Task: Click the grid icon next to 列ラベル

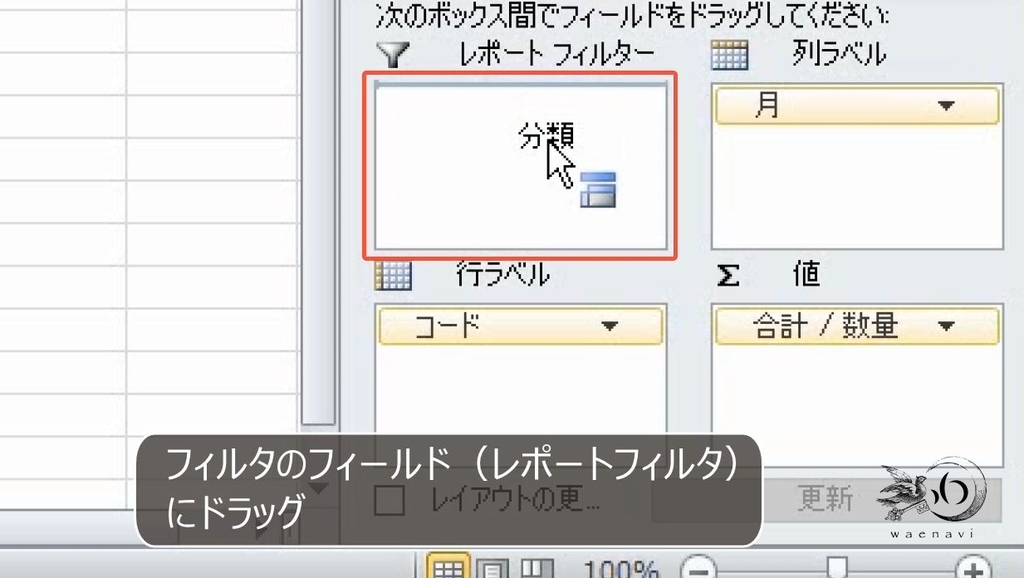Action: pos(729,56)
